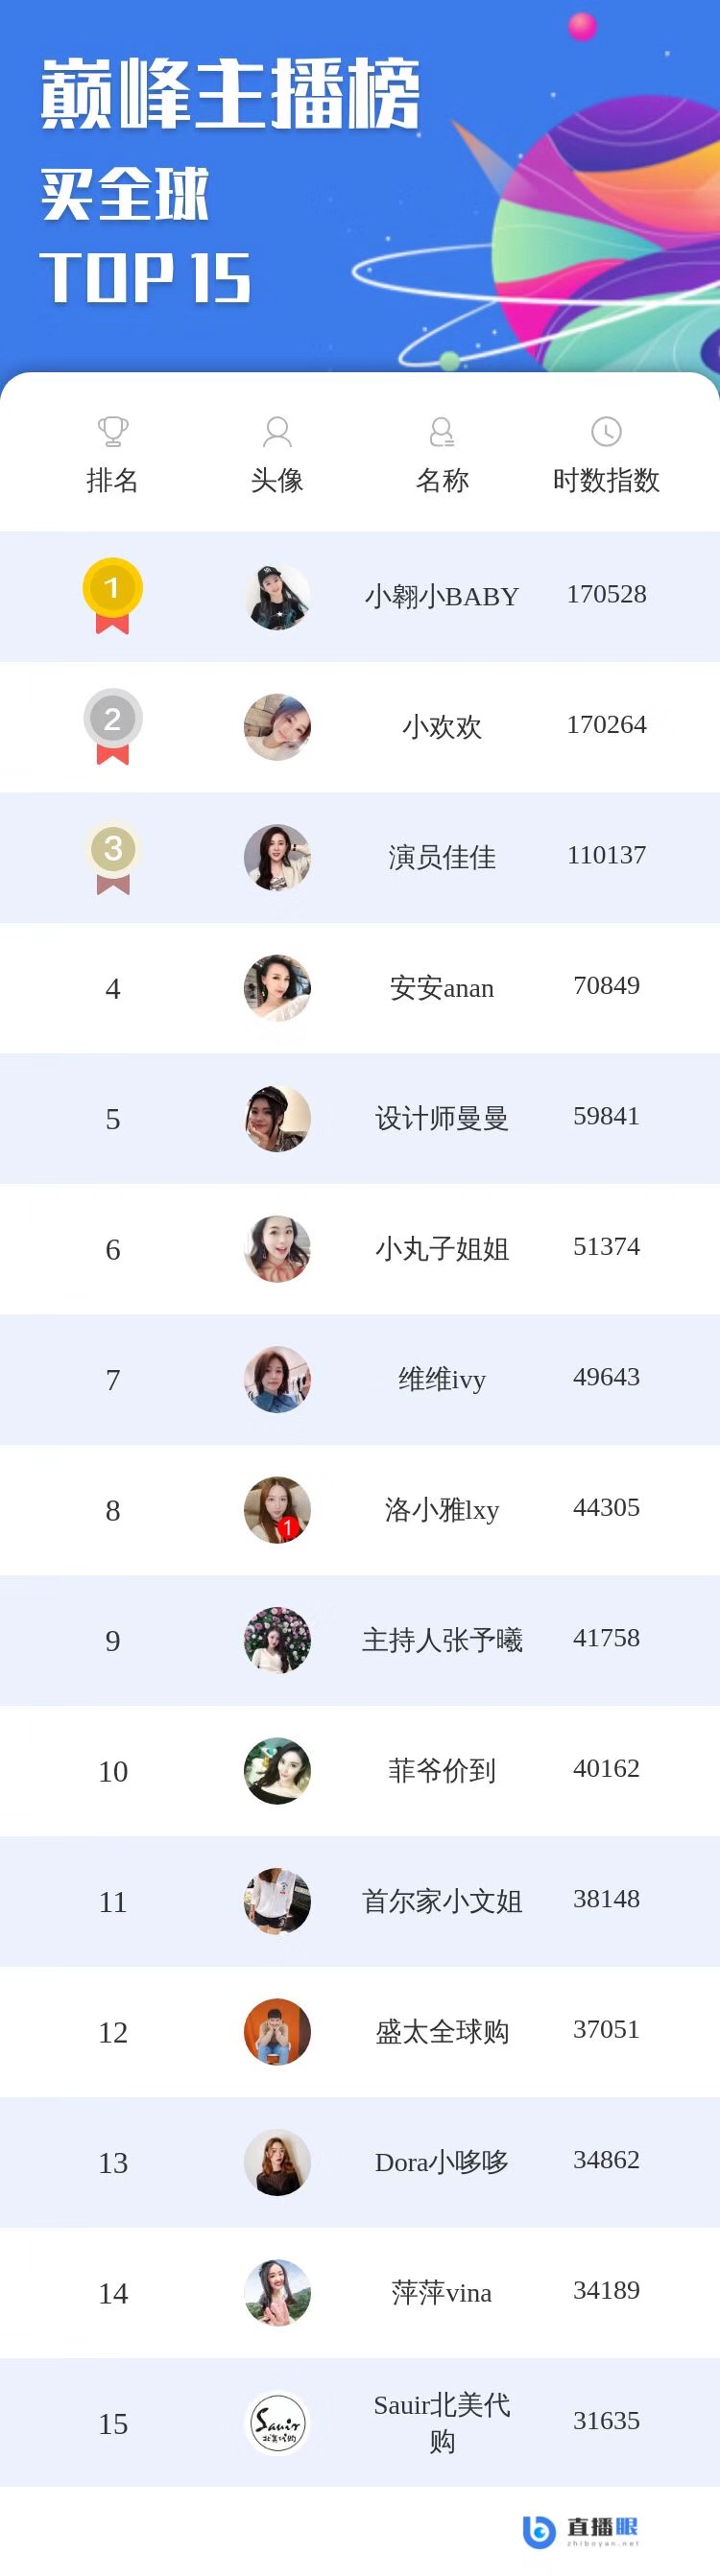
Task: Open 小翱小BABY's avatar
Action: [277, 596]
